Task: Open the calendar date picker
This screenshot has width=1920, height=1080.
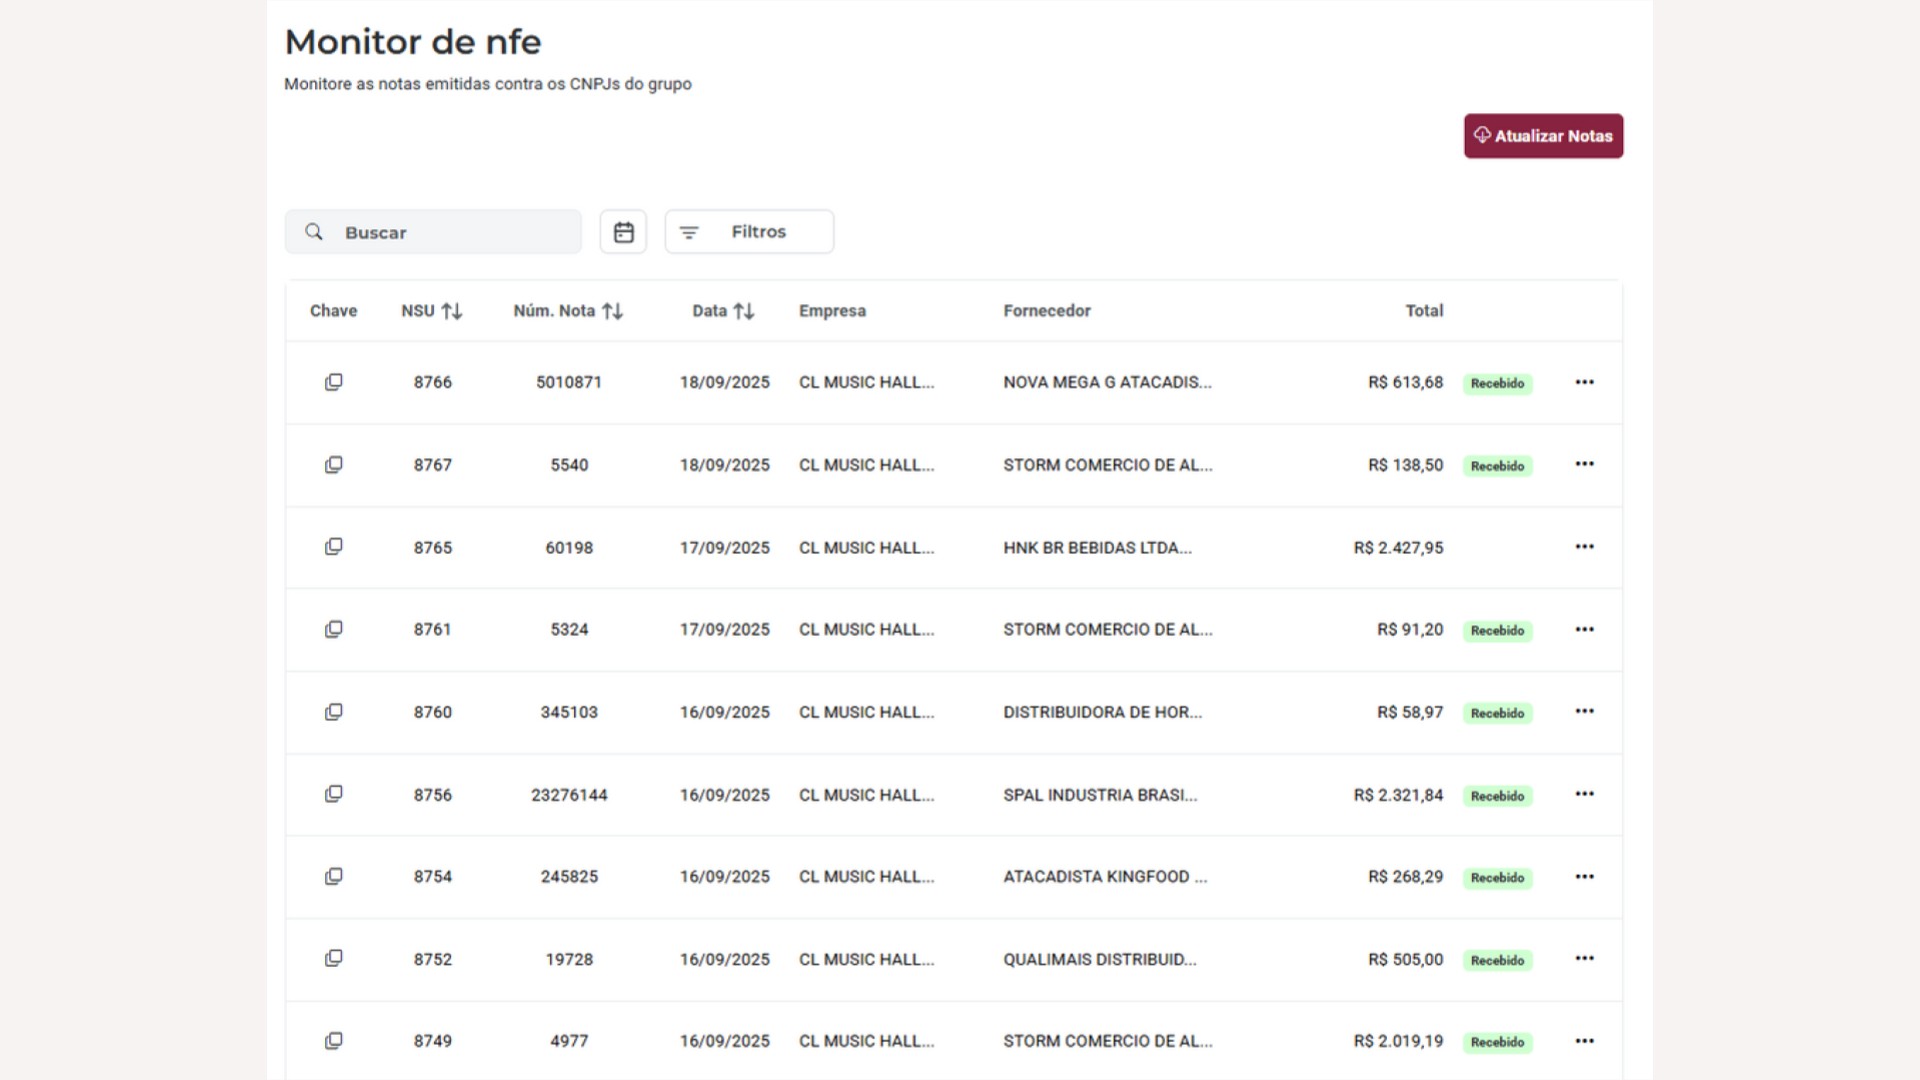Action: pyautogui.click(x=623, y=232)
